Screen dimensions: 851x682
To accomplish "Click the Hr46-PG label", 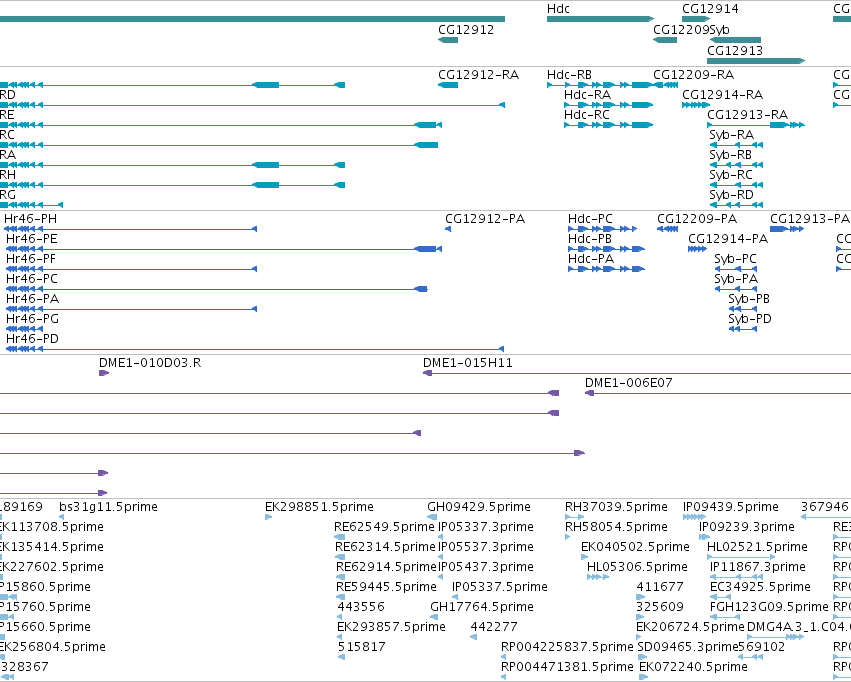I will coord(33,319).
